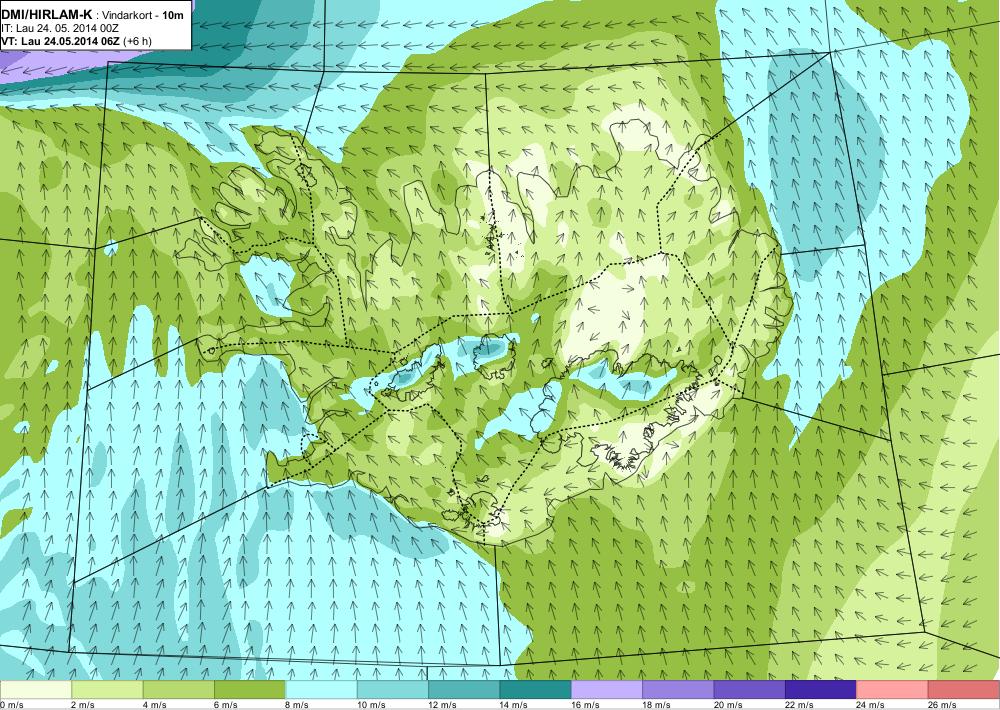Click the 'DMI/HIRLAM-K' title text
Image resolution: width=1000 pixels, height=710 pixels.
[x=47, y=14]
